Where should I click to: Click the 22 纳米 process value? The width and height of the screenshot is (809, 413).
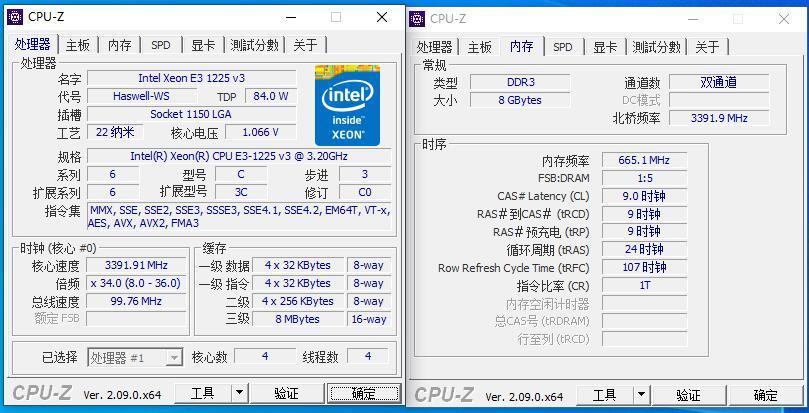point(115,132)
